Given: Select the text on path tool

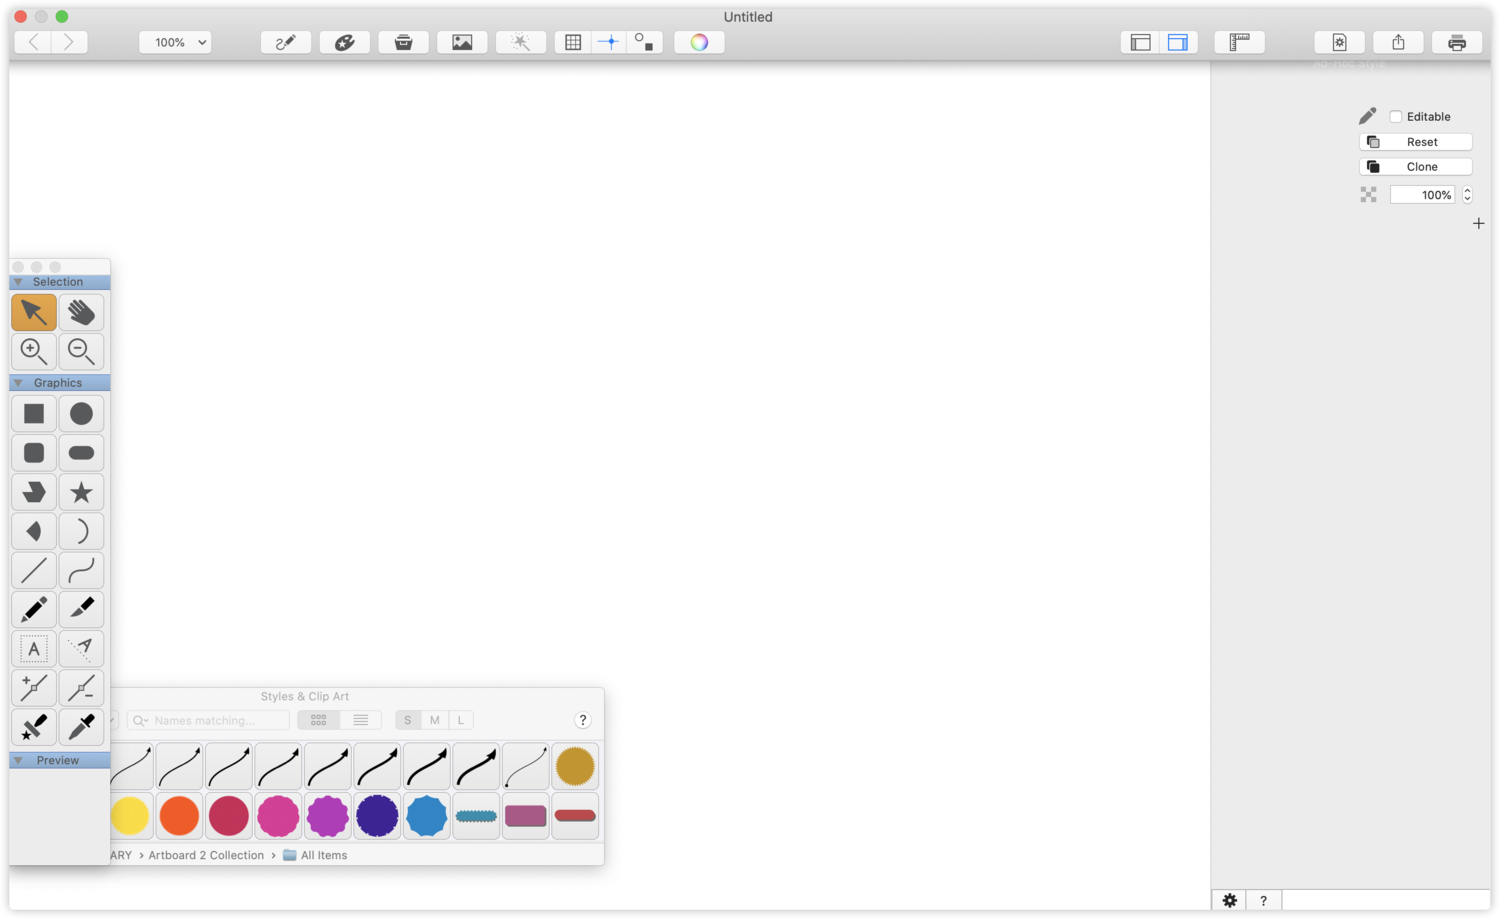Looking at the screenshot, I should [x=81, y=649].
